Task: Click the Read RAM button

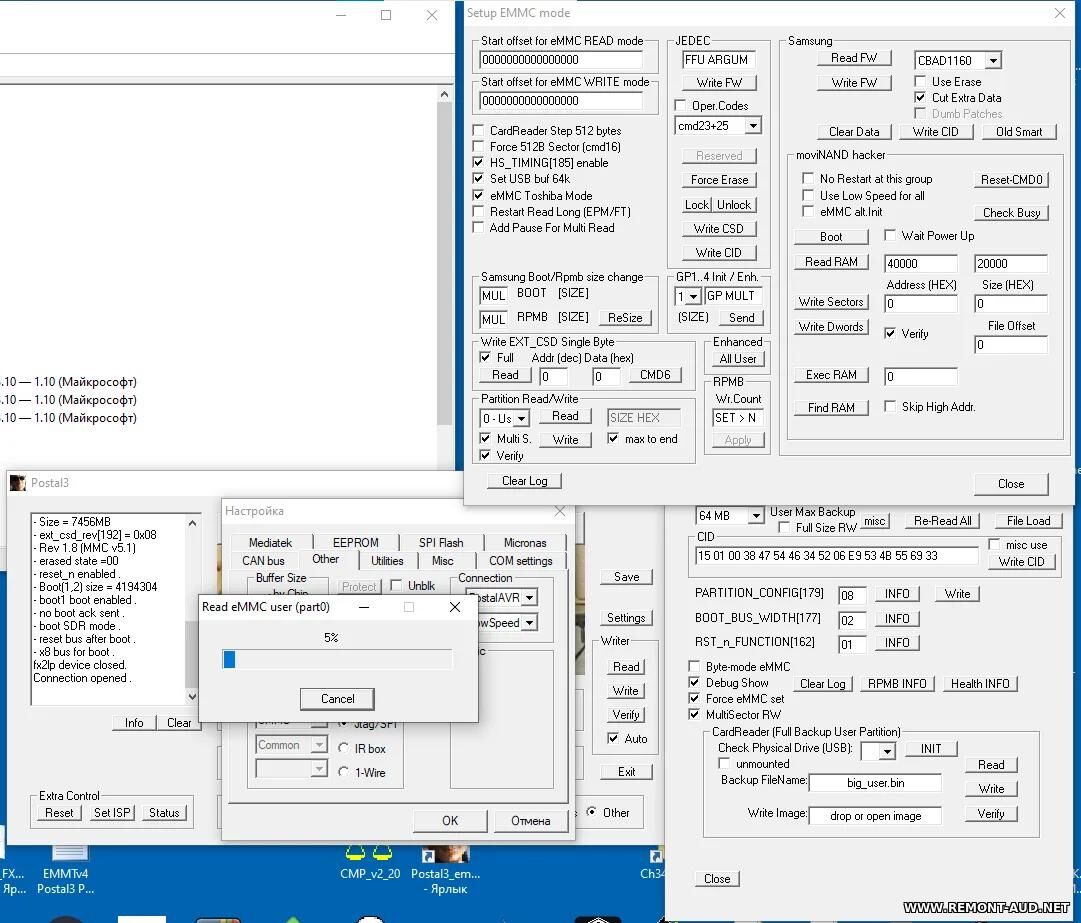Action: coord(831,262)
